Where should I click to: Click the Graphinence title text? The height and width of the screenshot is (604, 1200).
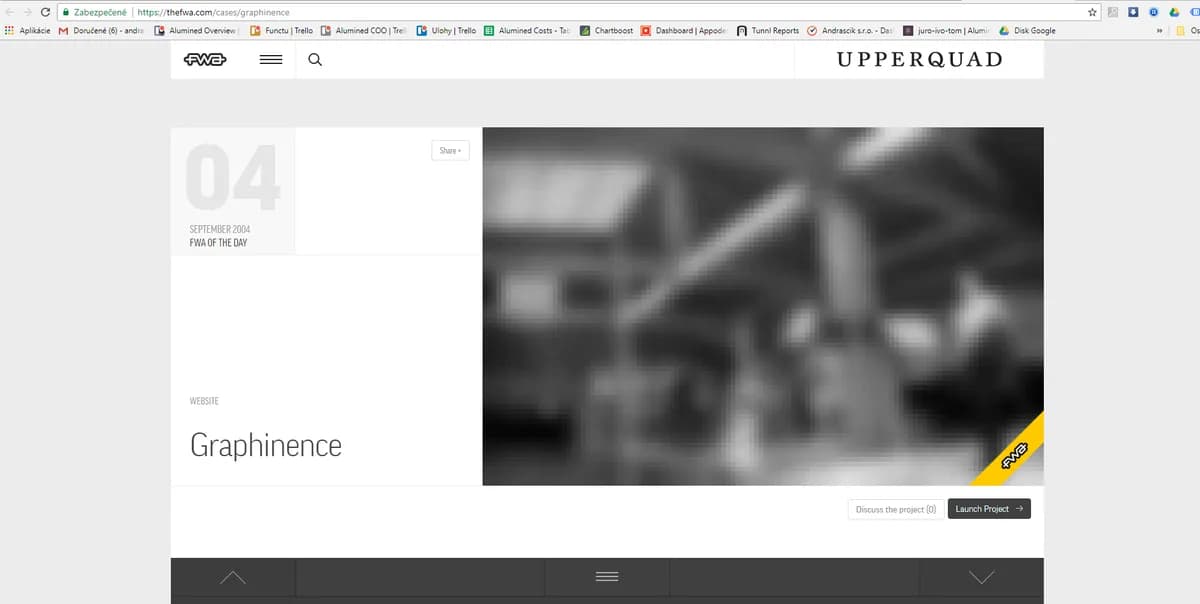(266, 445)
